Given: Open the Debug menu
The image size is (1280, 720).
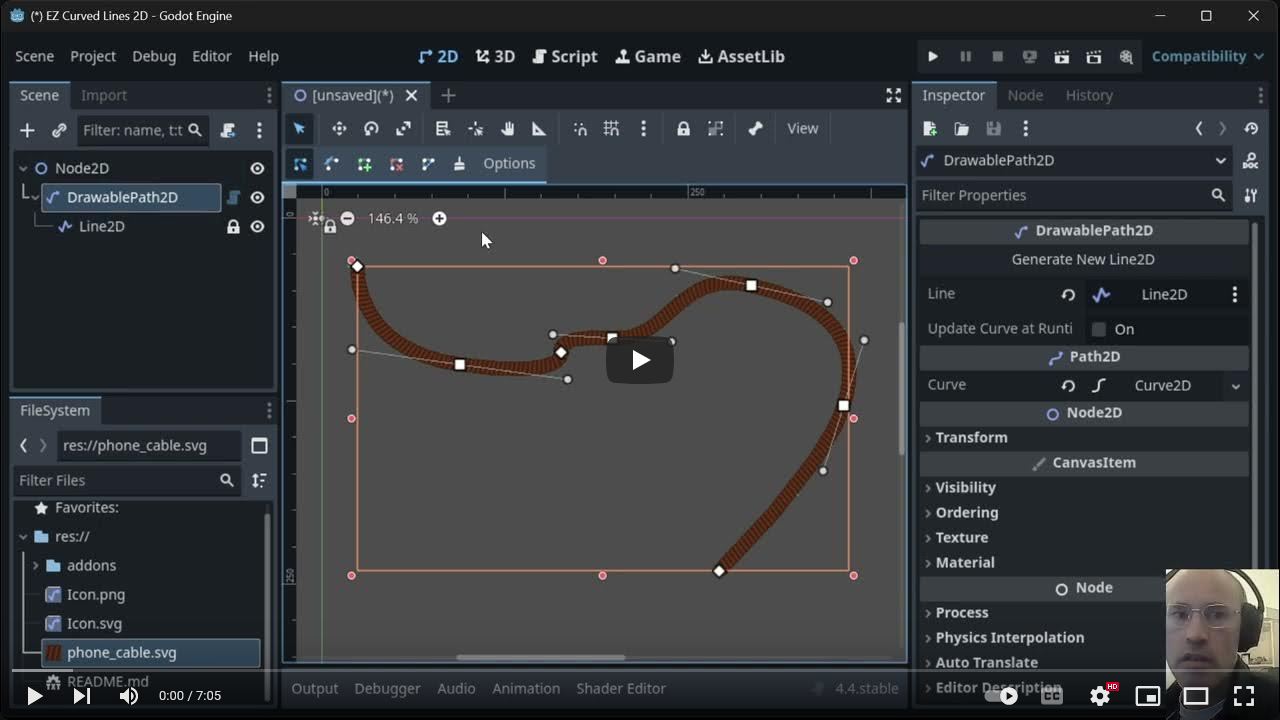Looking at the screenshot, I should (x=154, y=56).
